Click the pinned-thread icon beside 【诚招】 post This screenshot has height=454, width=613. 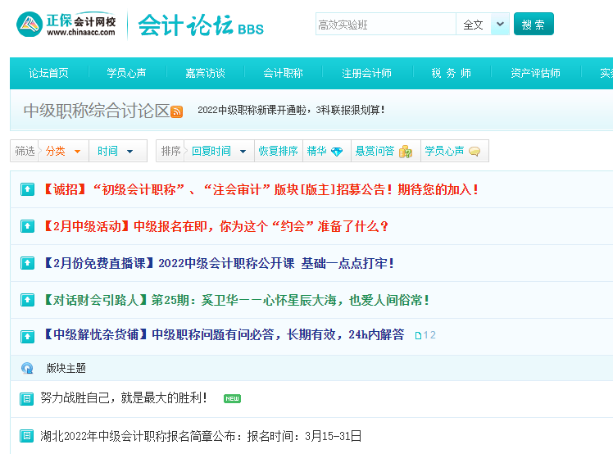(27, 189)
